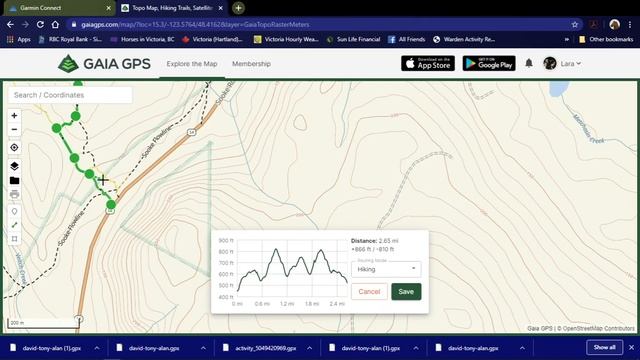Open Warden Activity Re... bookmark
Viewport: 640px width, 360px height.
(x=464, y=40)
